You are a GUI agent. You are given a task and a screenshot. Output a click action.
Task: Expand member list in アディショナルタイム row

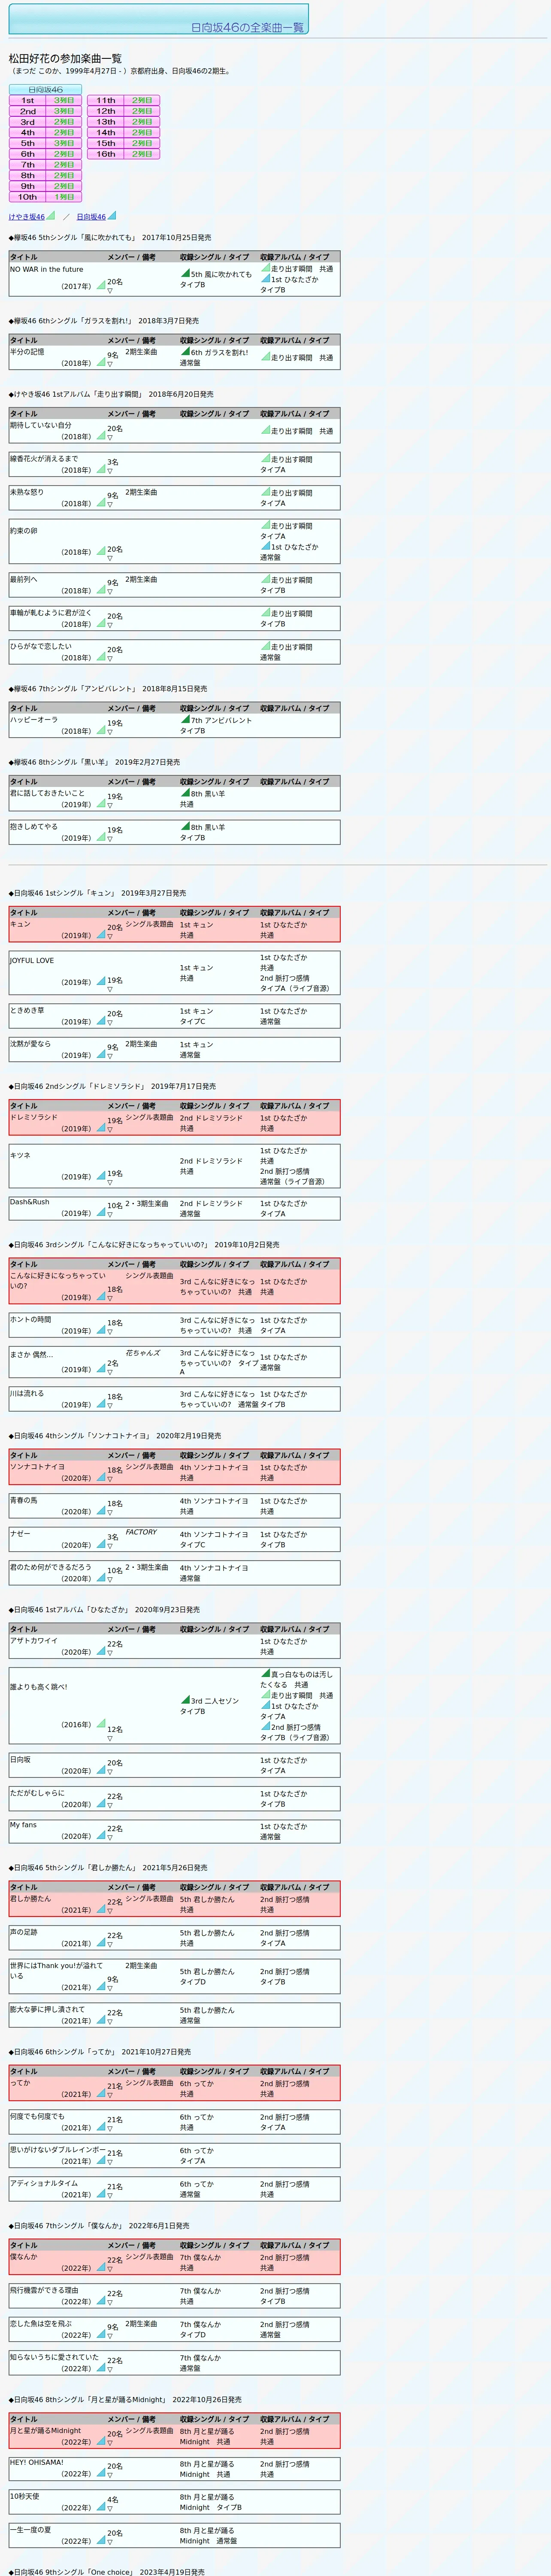[x=110, y=2196]
